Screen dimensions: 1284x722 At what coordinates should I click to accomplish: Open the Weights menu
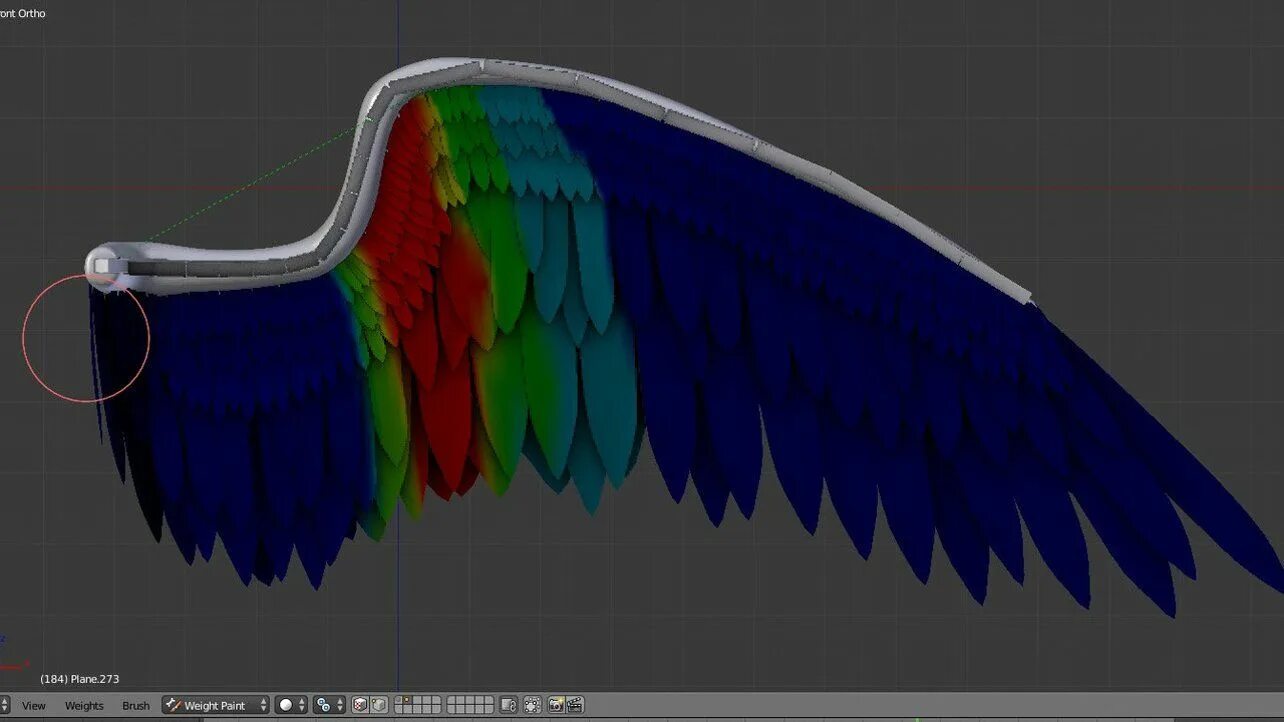point(84,706)
